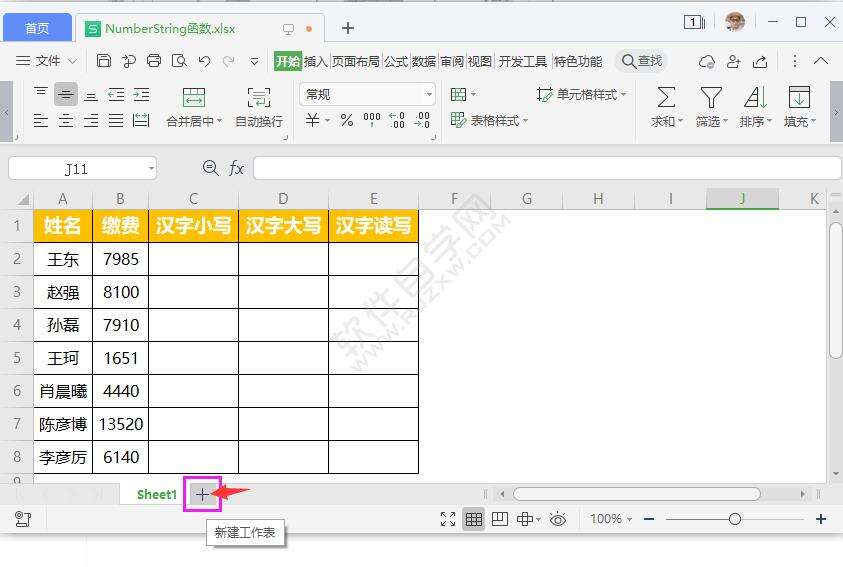Click the Print icon in quick toolbar
Image resolution: width=843 pixels, height=567 pixels.
154,61
